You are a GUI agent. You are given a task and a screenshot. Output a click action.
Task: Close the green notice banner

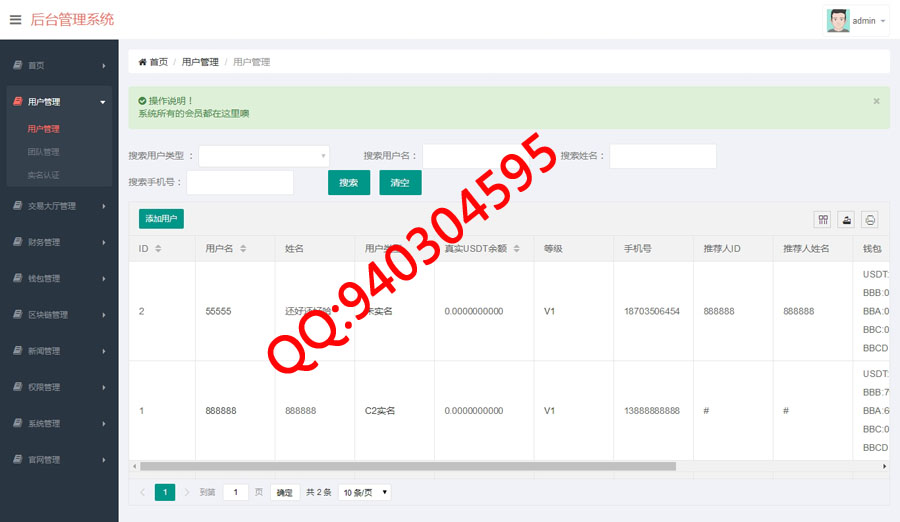tap(877, 101)
